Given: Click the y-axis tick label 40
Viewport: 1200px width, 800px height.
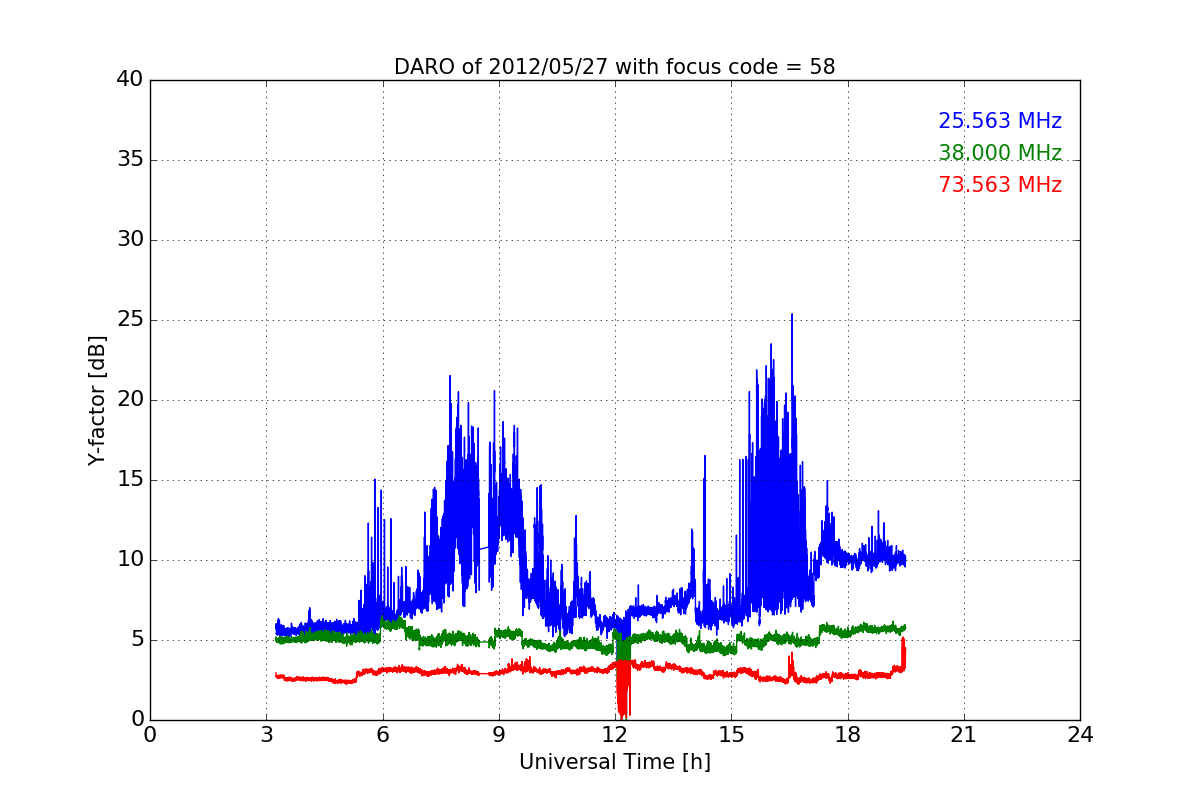Looking at the screenshot, I should [130, 80].
